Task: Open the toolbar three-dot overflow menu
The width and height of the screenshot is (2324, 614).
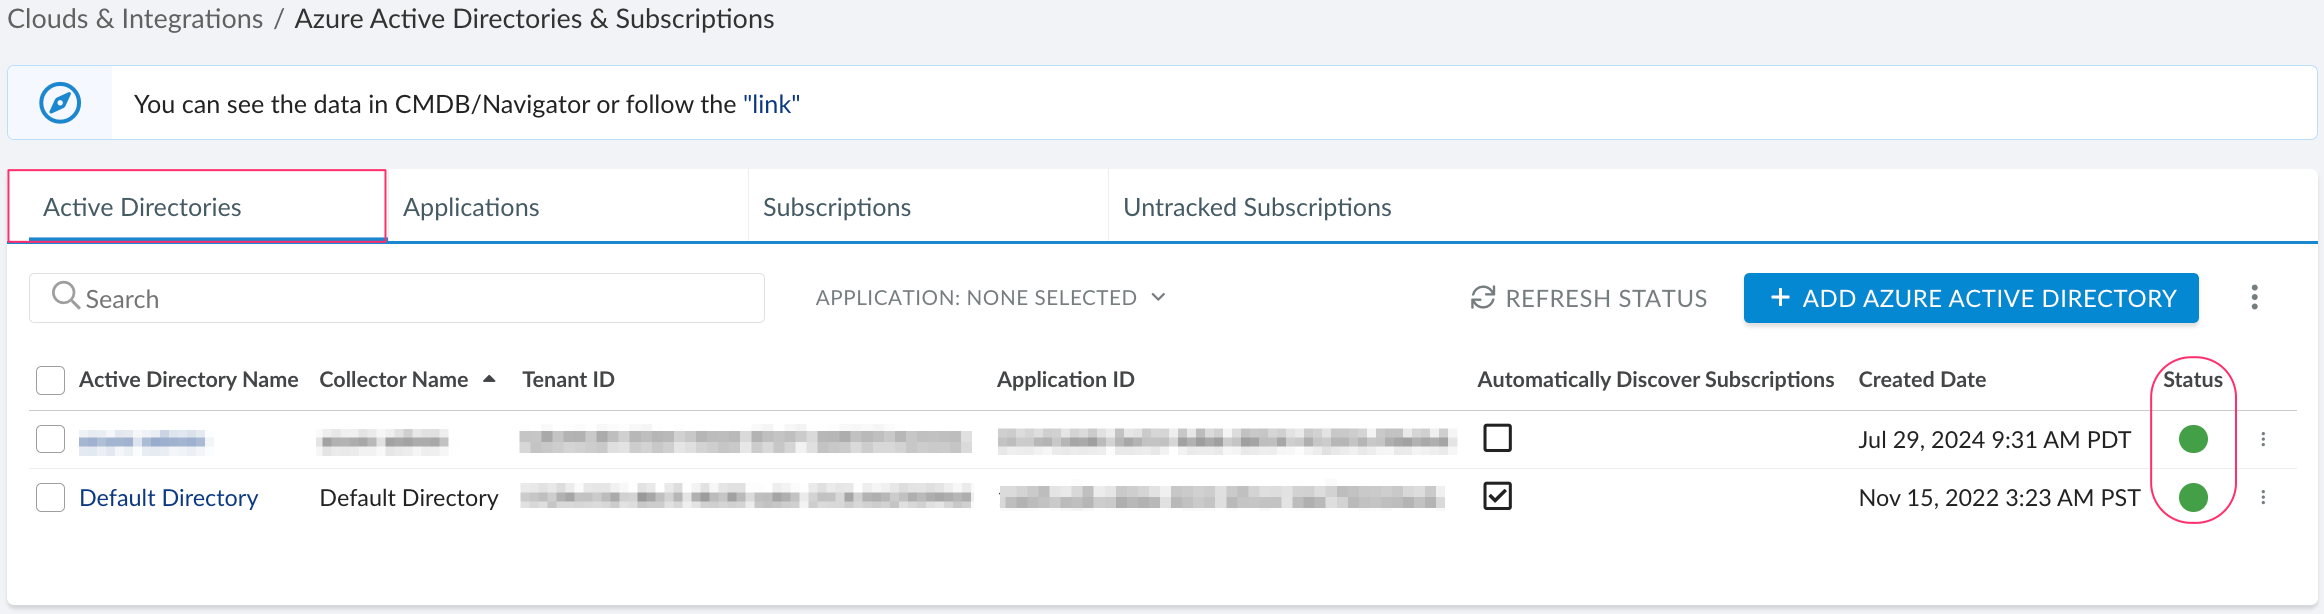Action: pyautogui.click(x=2254, y=297)
